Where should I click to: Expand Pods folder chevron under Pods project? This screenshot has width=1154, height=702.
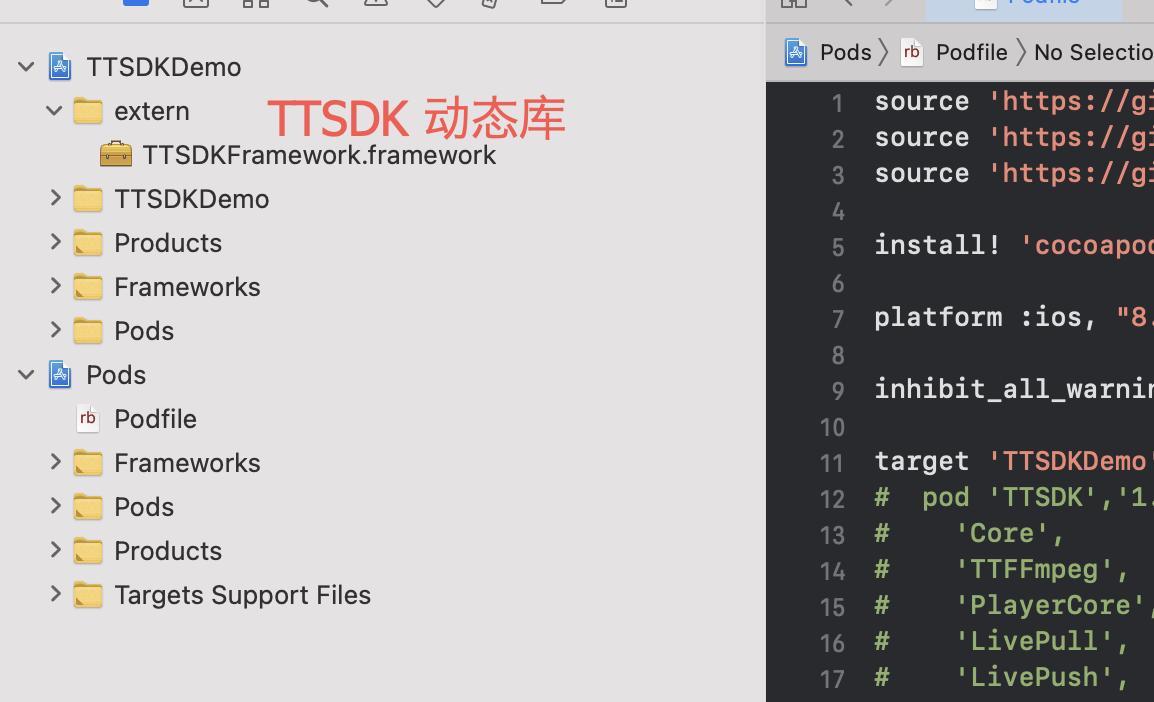[x=55, y=506]
